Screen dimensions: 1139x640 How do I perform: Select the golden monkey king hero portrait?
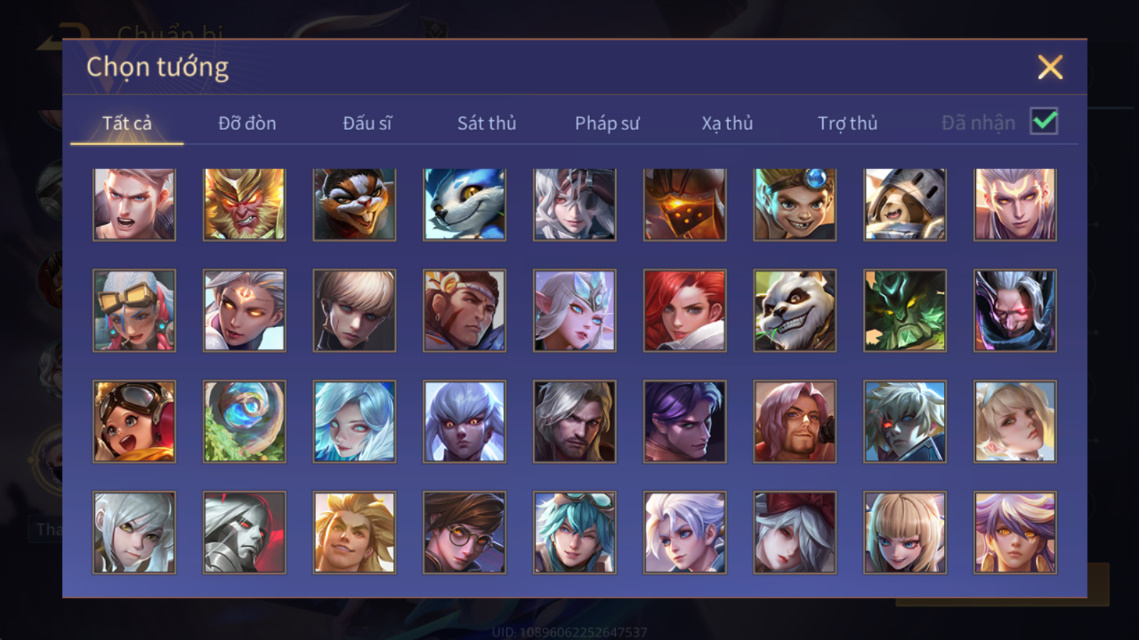click(244, 204)
